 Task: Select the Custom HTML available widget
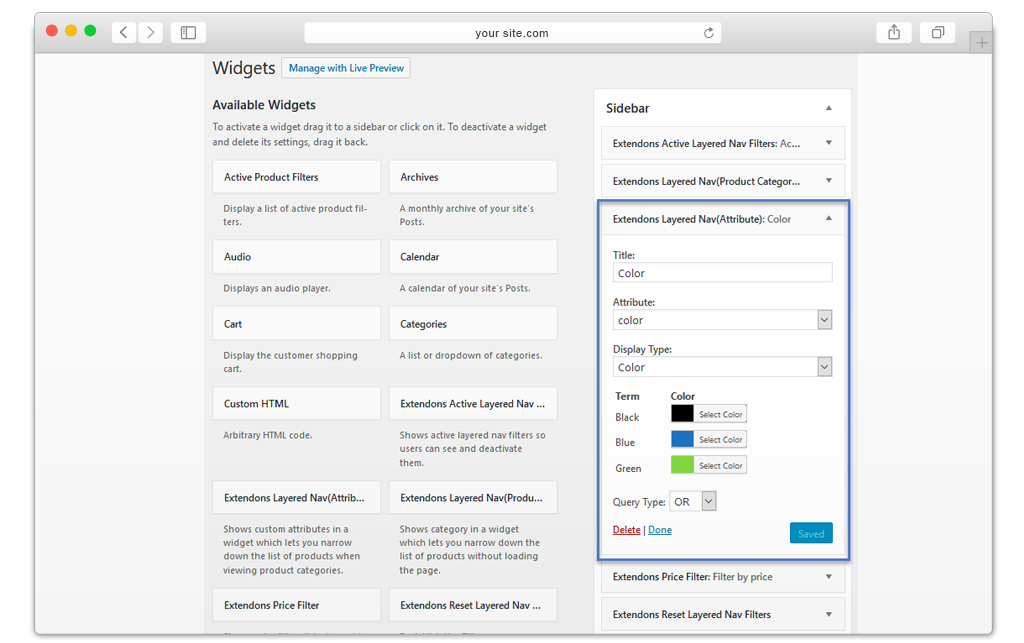(x=296, y=403)
